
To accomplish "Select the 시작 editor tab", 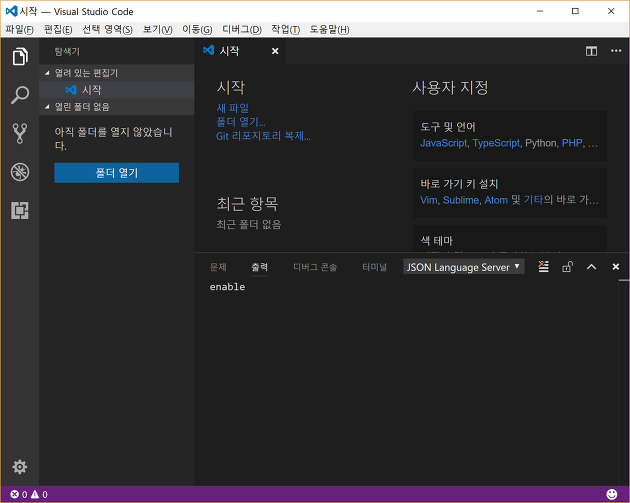I will [x=240, y=51].
